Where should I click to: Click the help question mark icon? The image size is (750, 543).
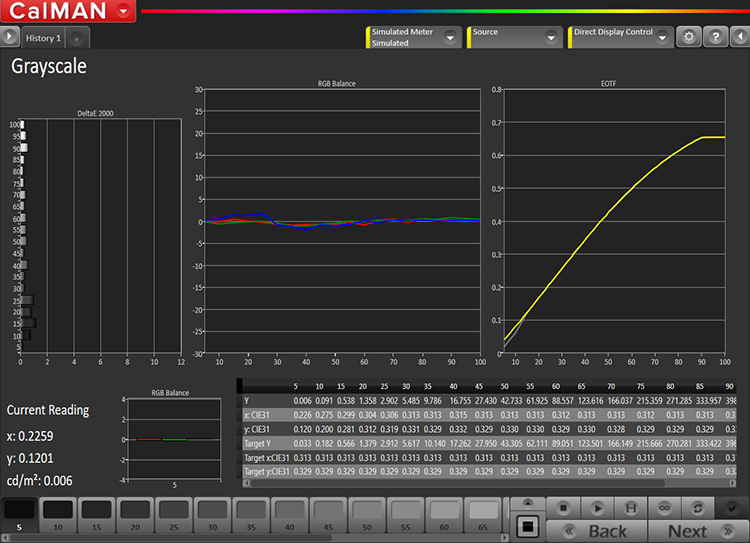click(715, 37)
